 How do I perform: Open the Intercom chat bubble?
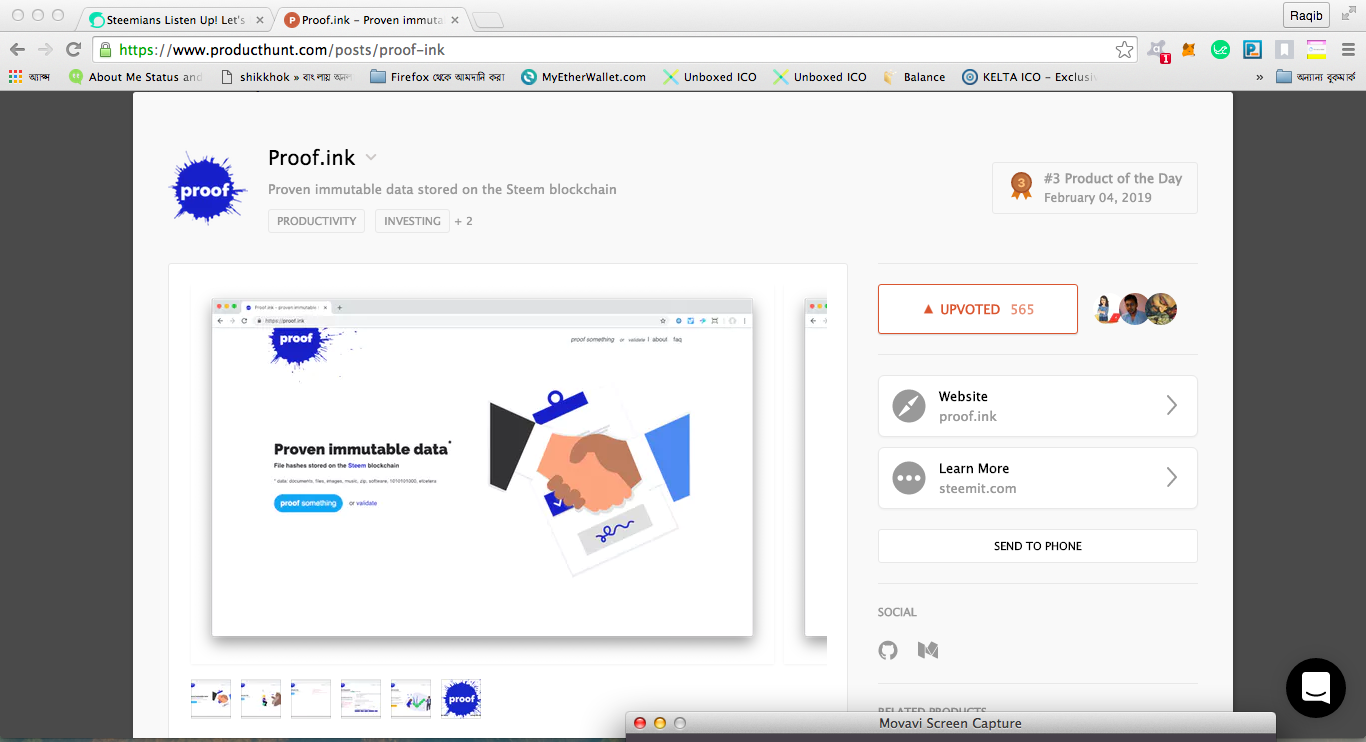click(x=1315, y=688)
